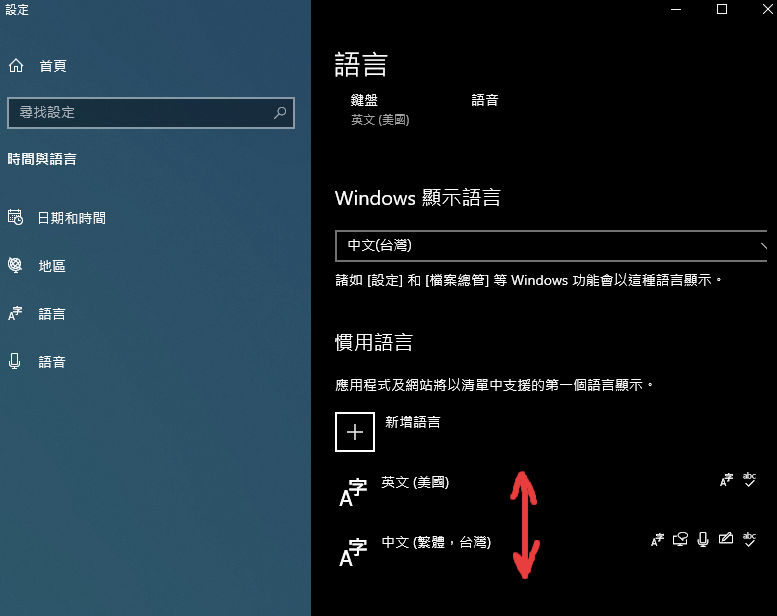Click the language icon beside 英文 (美國)
Screen dimensions: 777x616
tap(353, 491)
